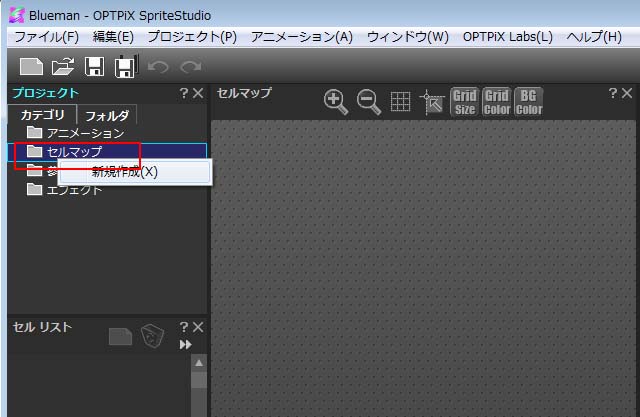Switch to the カテゴリ tab
The height and width of the screenshot is (417, 640).
pyautogui.click(x=42, y=115)
